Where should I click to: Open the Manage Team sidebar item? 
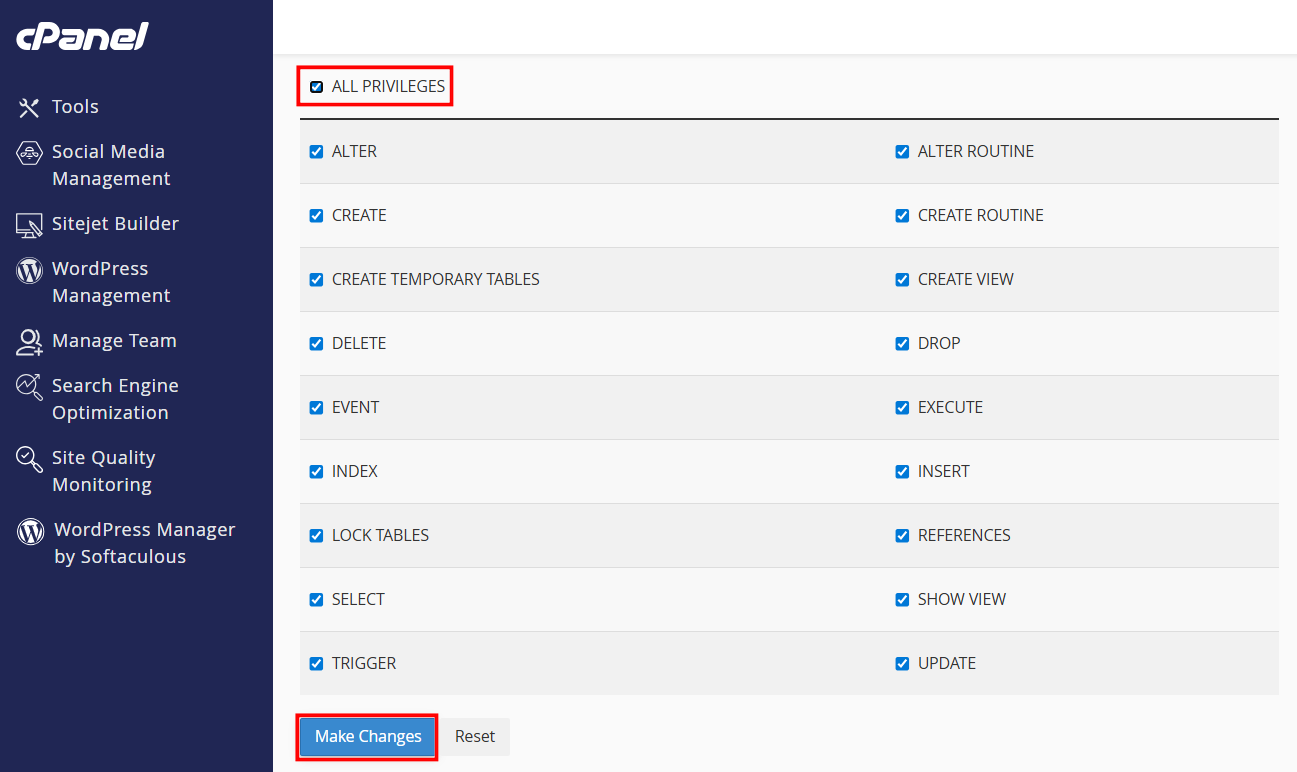[x=114, y=341]
